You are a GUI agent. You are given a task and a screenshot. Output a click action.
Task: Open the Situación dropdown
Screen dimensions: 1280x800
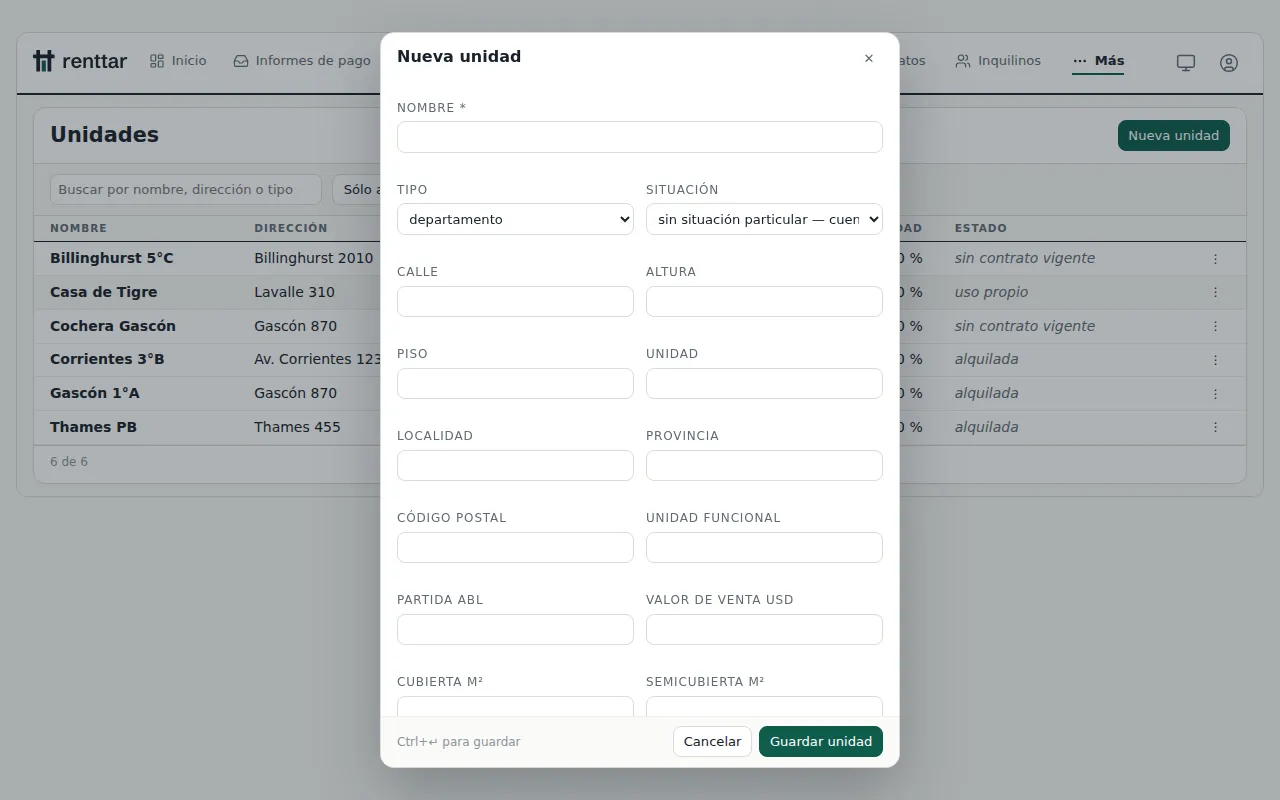coord(764,219)
